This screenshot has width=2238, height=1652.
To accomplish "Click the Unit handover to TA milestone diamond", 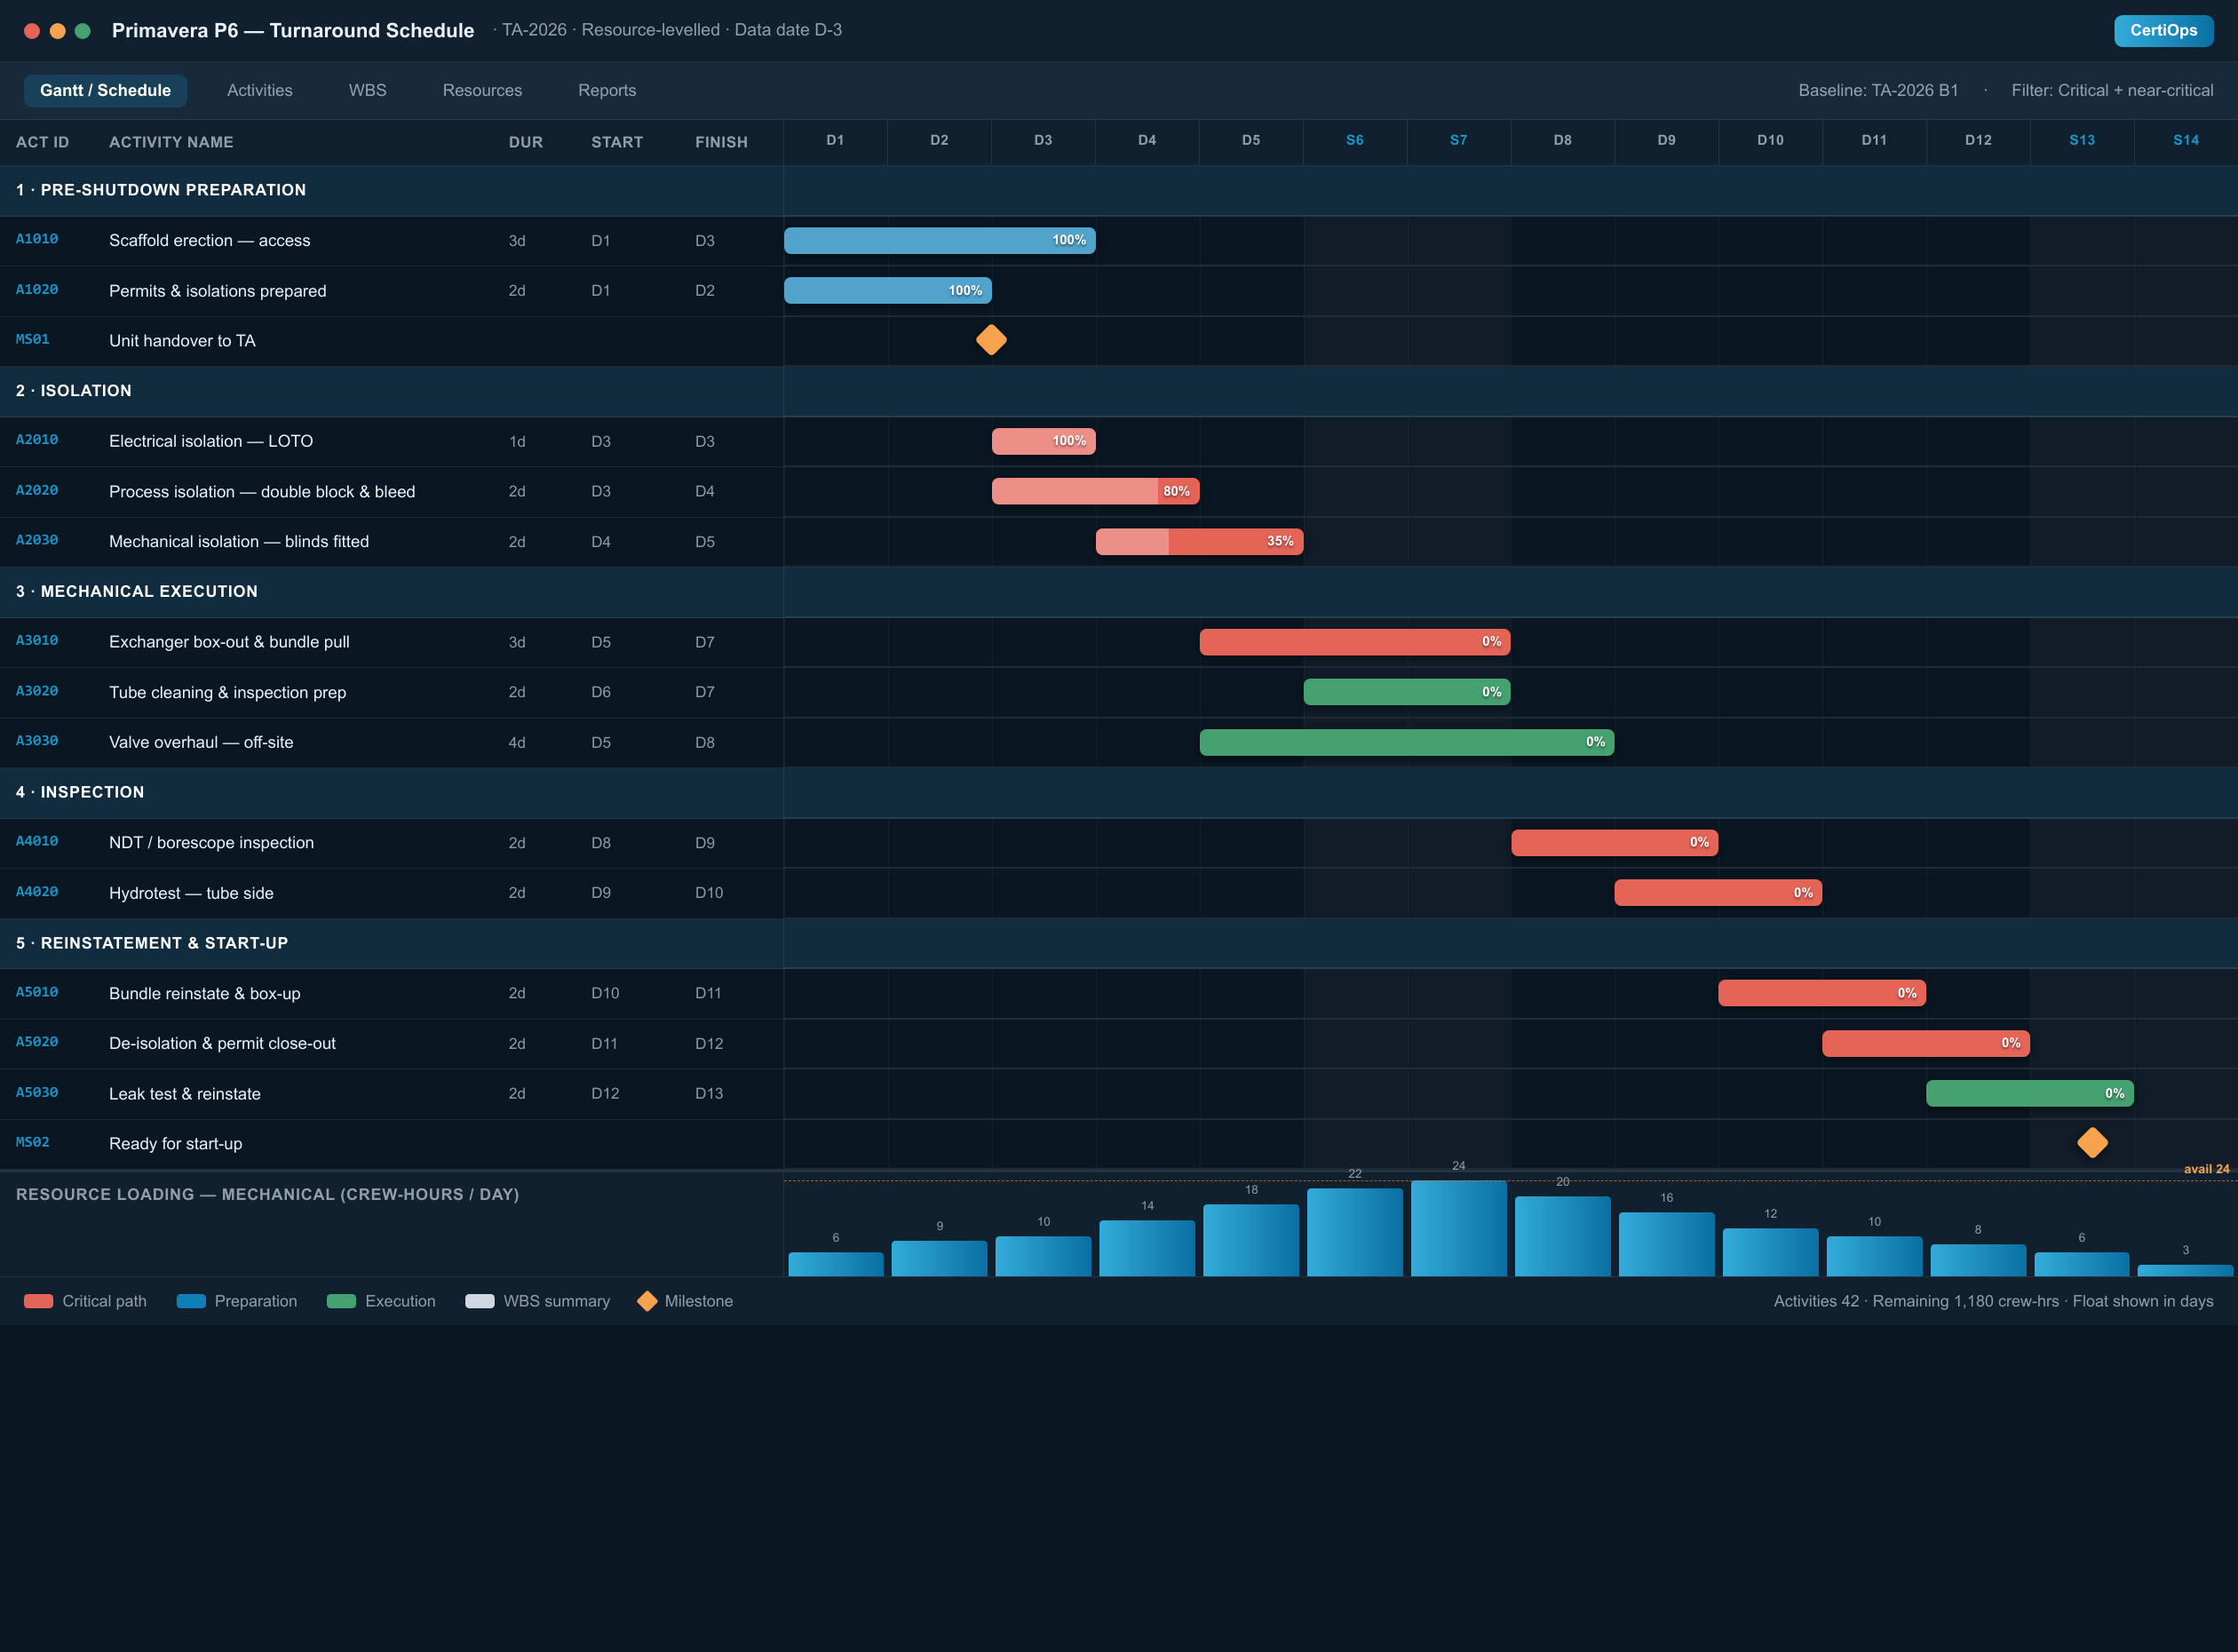I will [991, 340].
